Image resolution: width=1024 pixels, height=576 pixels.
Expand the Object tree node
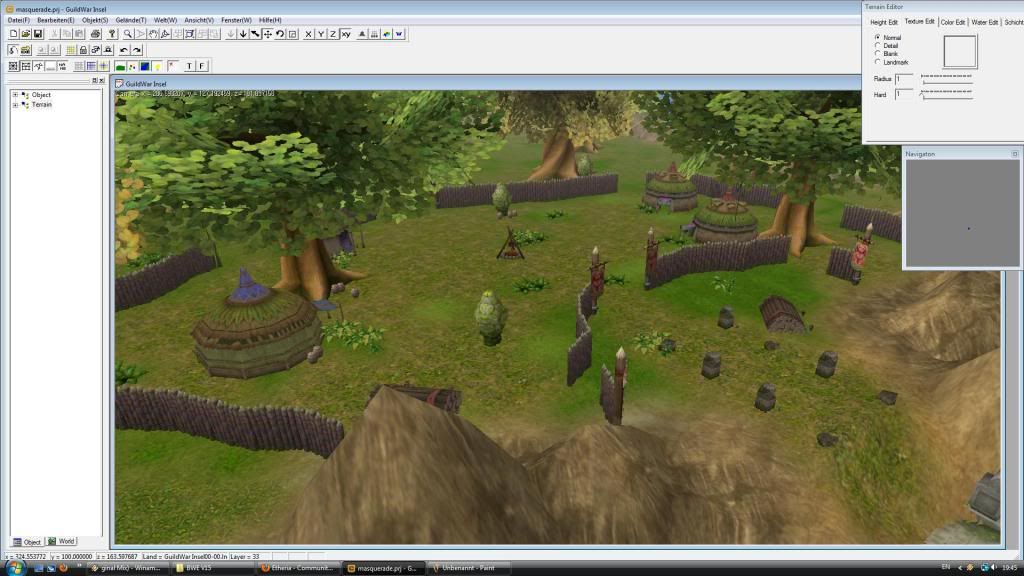click(x=15, y=95)
